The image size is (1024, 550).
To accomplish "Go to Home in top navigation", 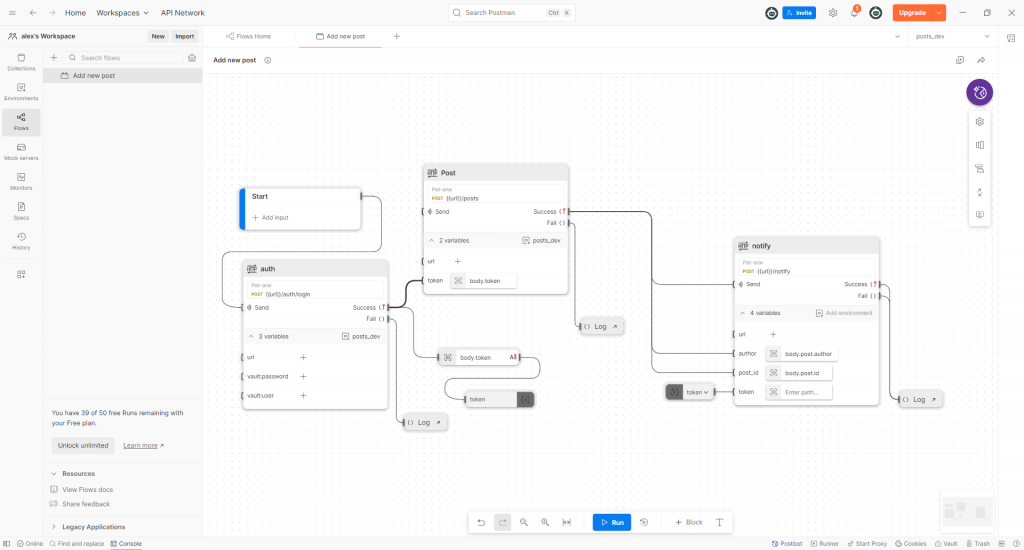I will point(75,12).
